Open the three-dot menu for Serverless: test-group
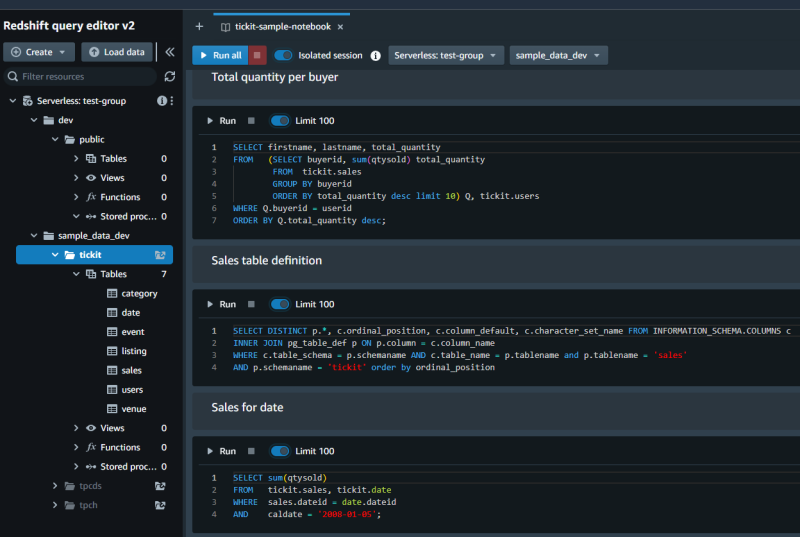 tap(171, 101)
